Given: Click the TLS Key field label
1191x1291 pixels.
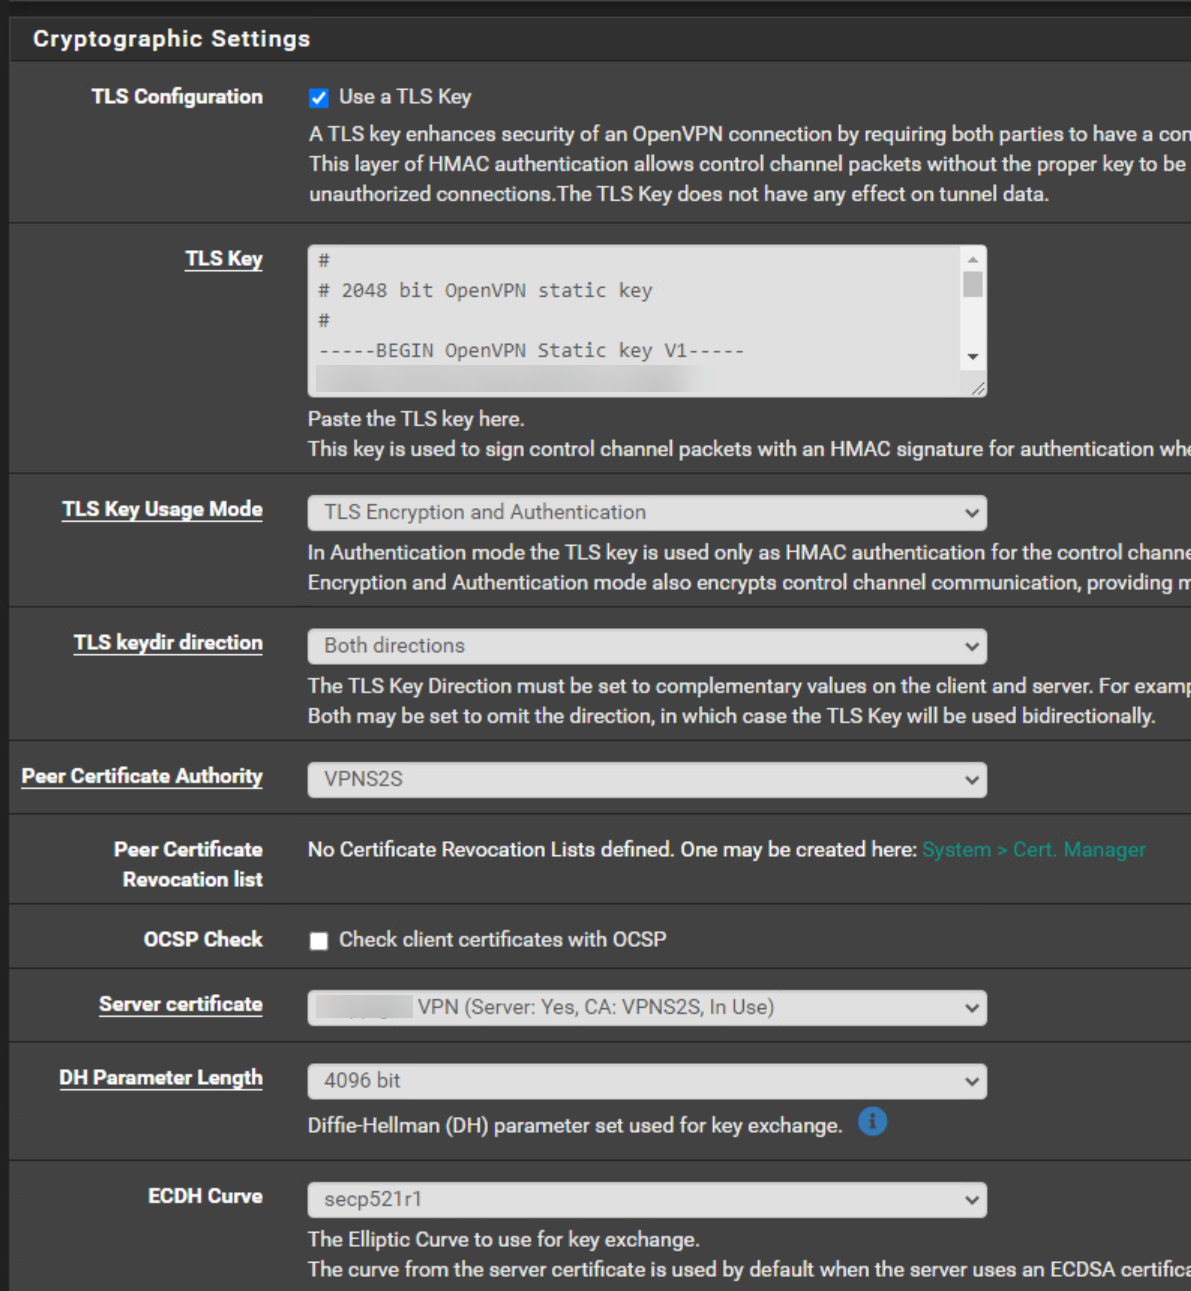Looking at the screenshot, I should [224, 259].
